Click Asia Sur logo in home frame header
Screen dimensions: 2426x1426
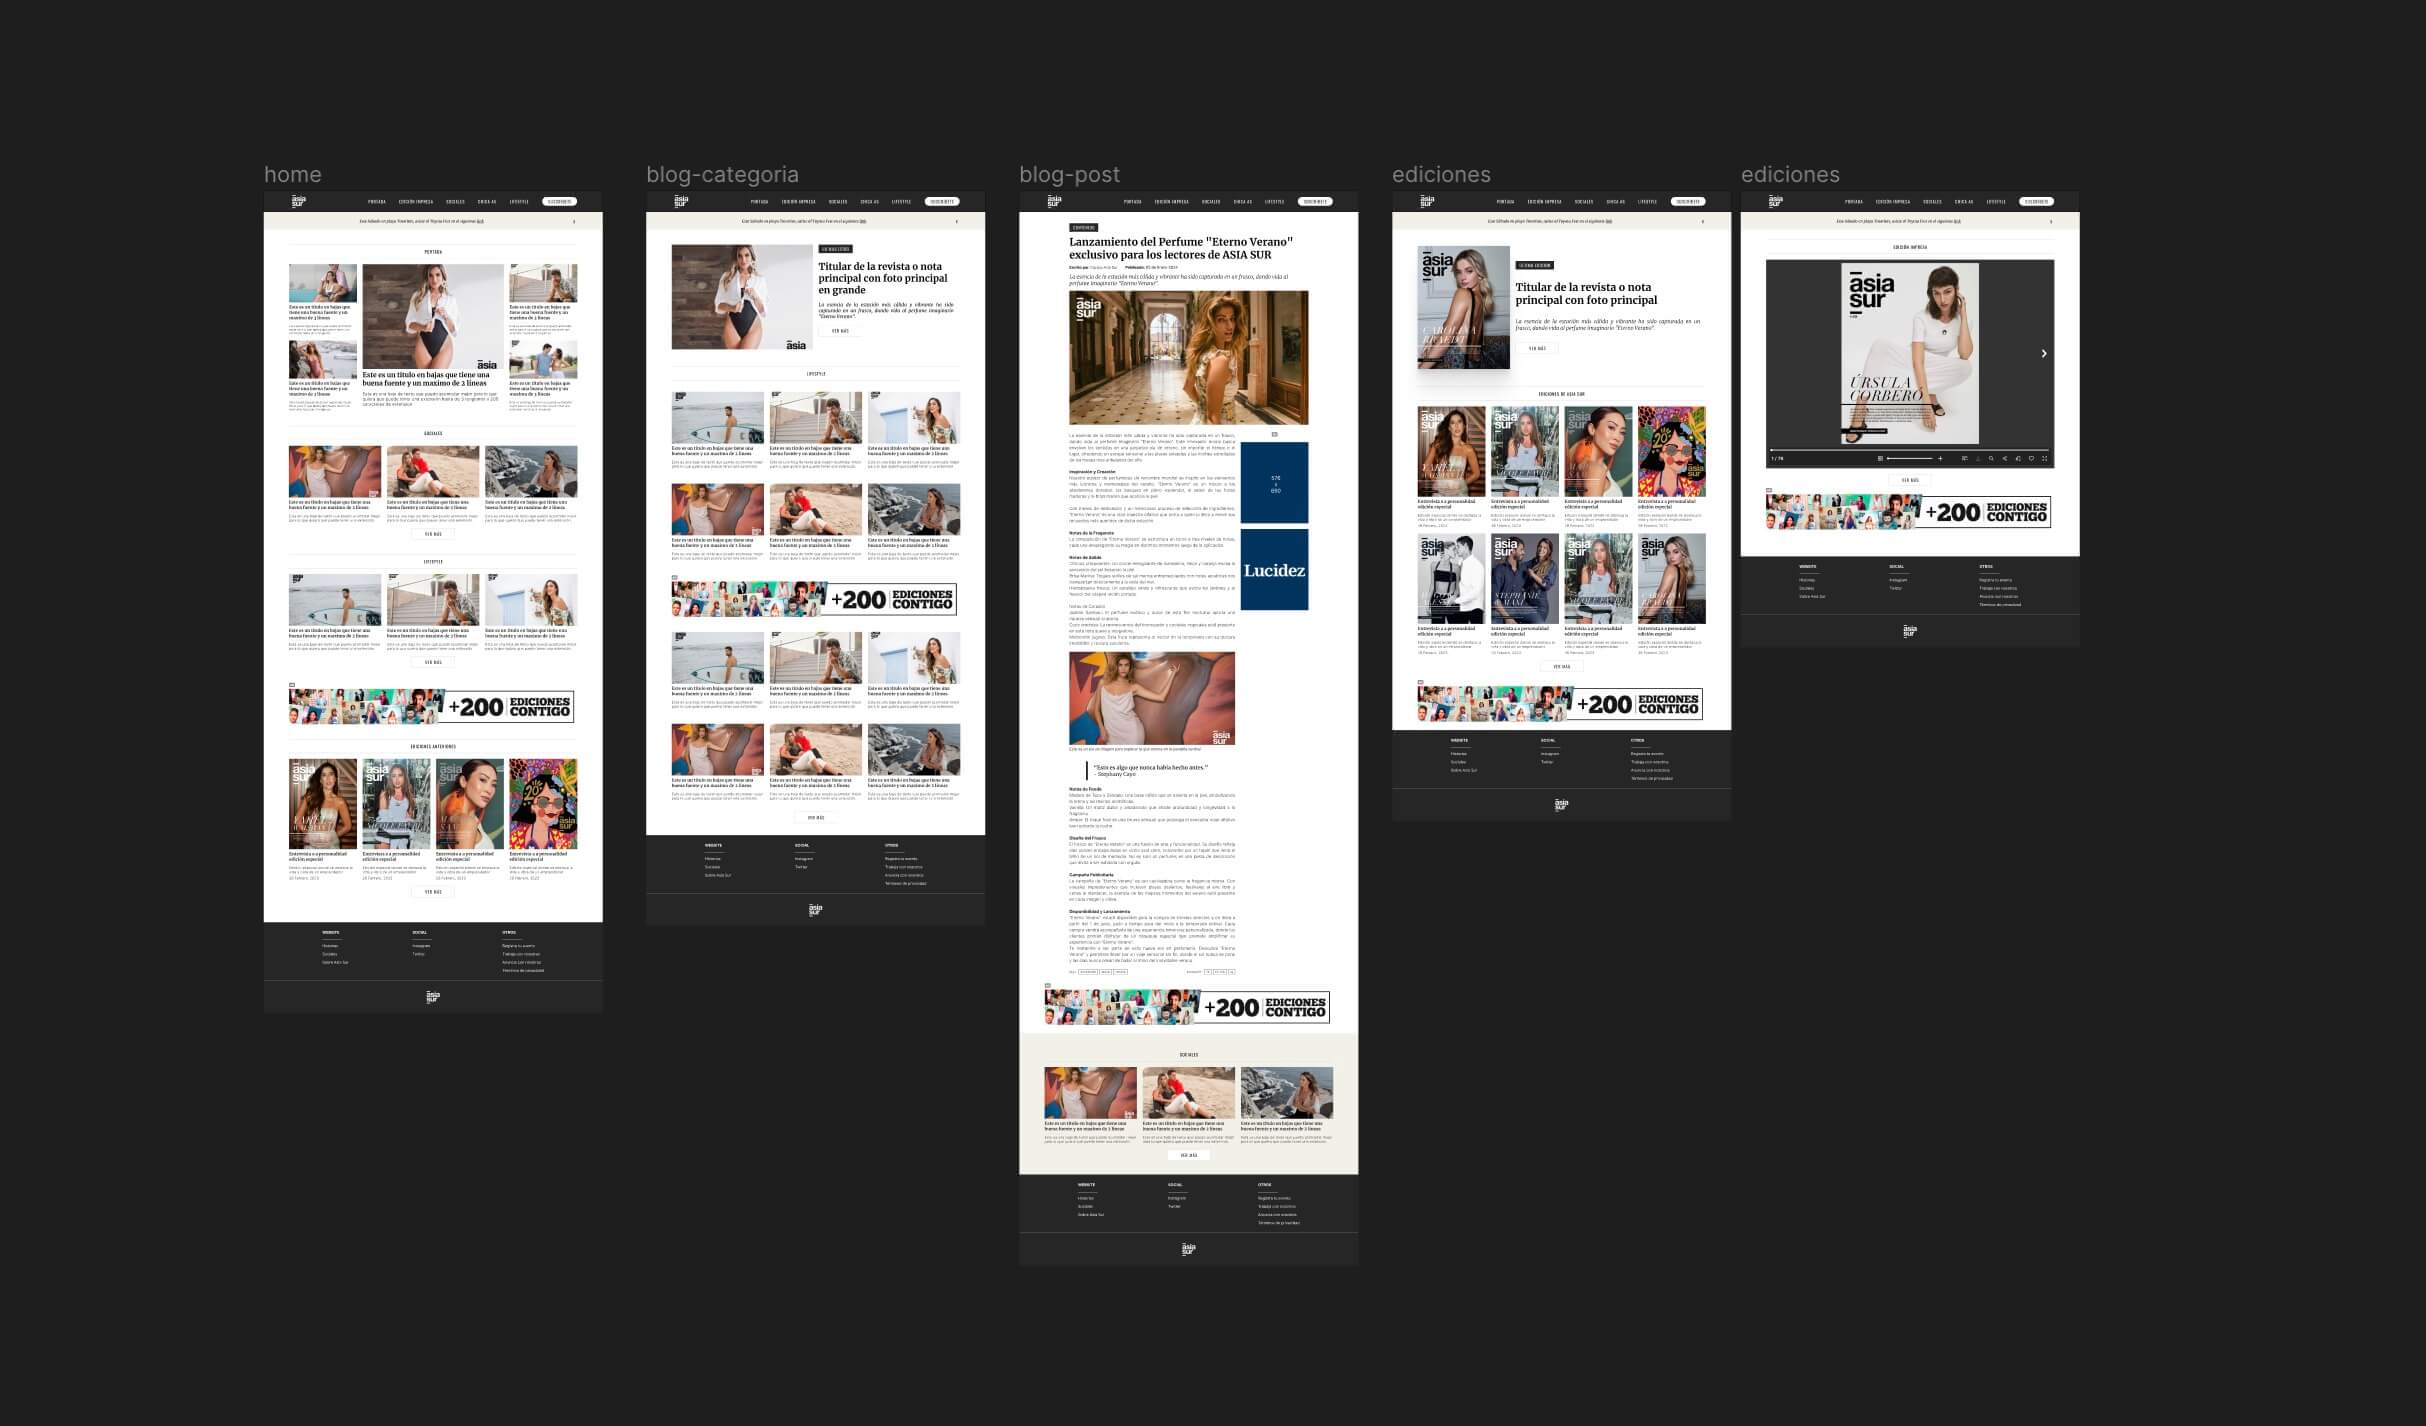pyautogui.click(x=297, y=201)
